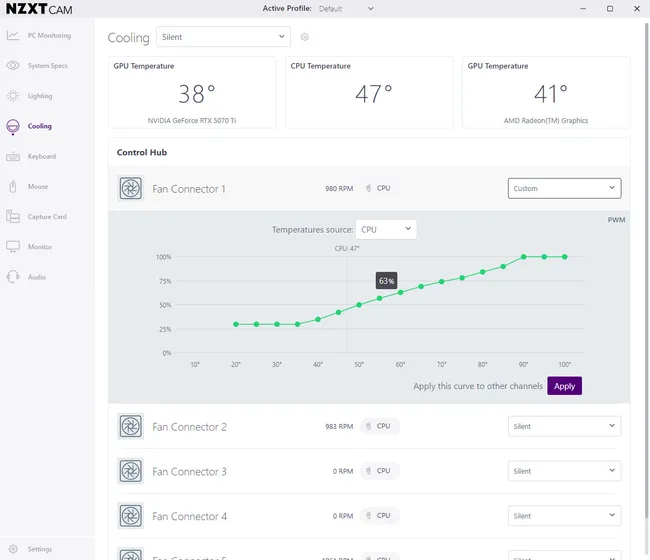Click the CPU source badge on Fan Connector 4

point(379,516)
